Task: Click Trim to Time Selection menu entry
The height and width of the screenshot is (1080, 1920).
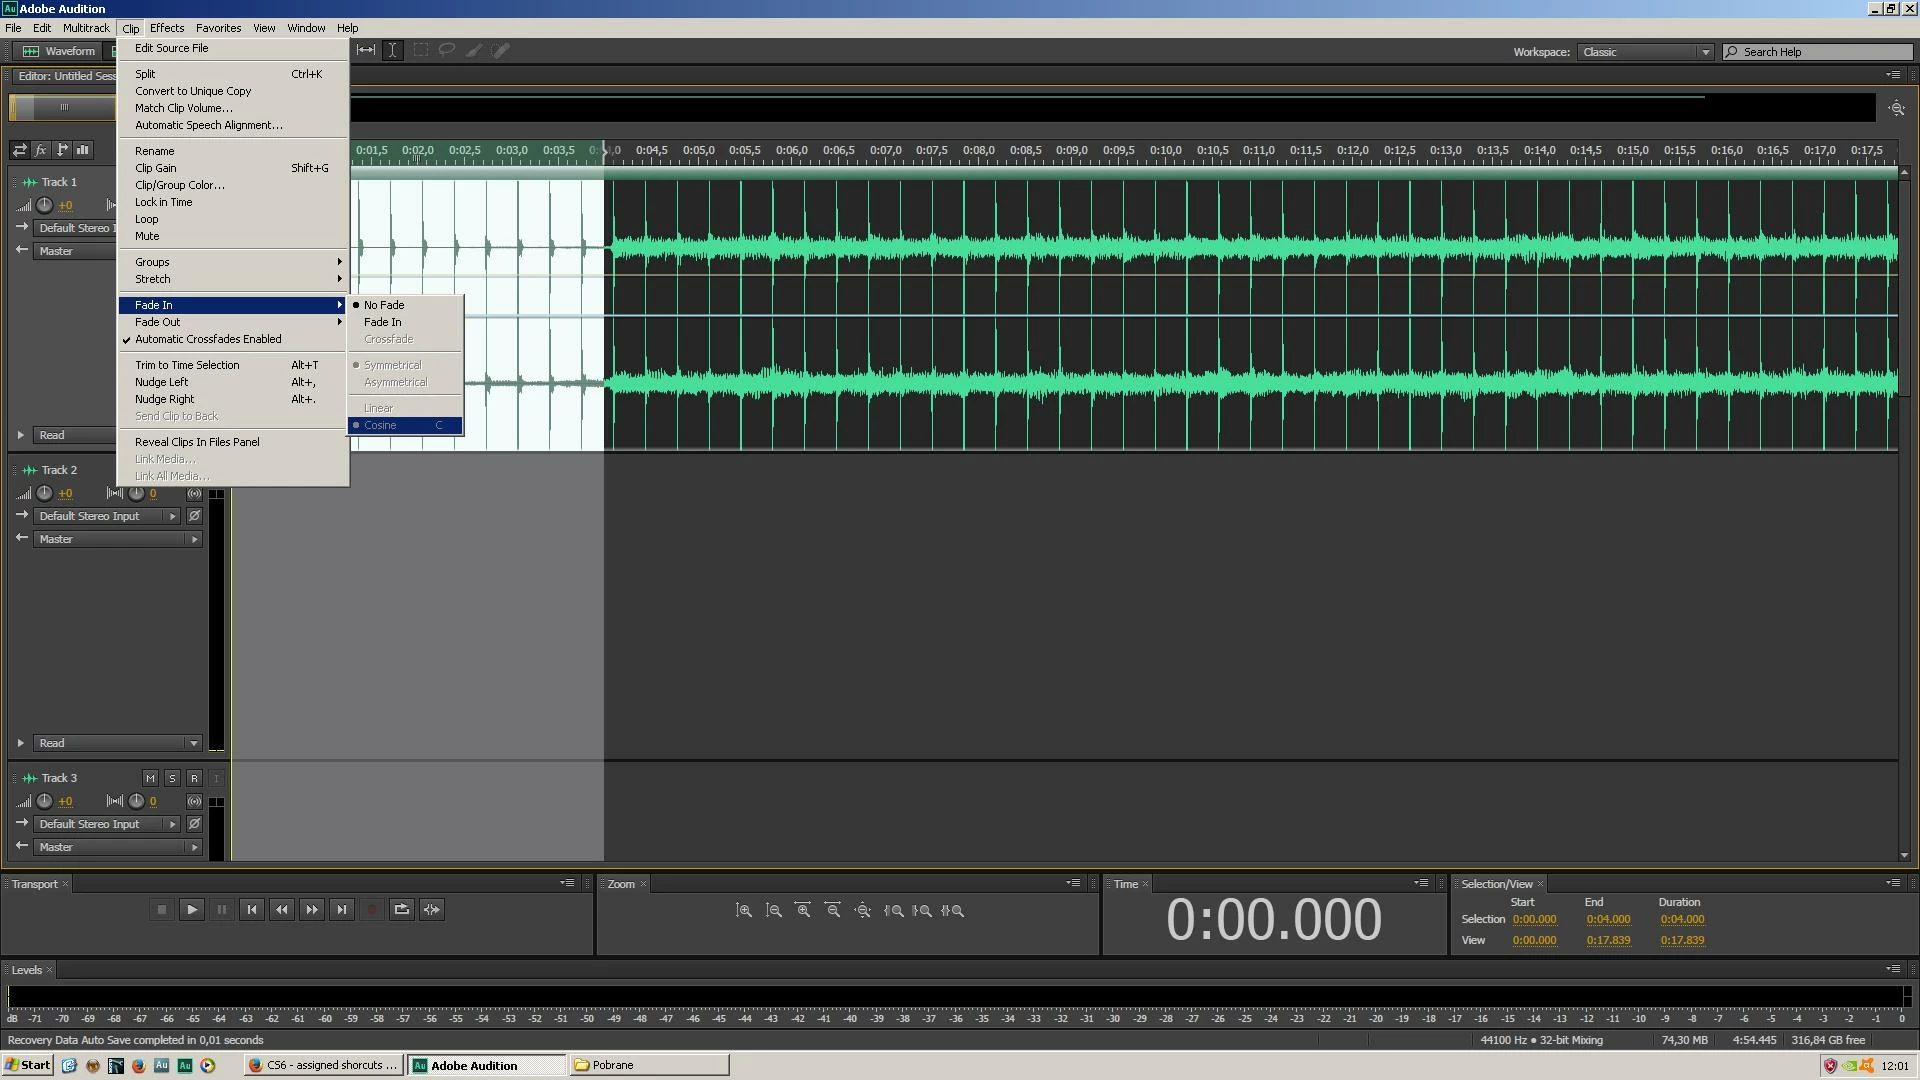Action: pyautogui.click(x=187, y=366)
